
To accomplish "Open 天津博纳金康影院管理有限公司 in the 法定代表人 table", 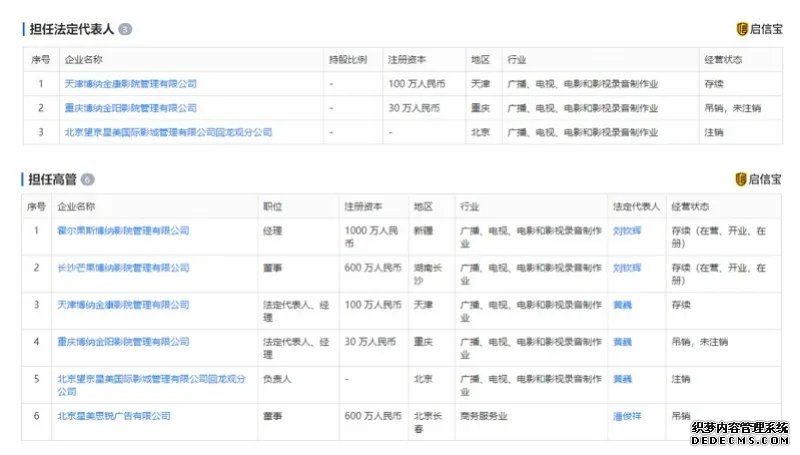I will pos(131,84).
